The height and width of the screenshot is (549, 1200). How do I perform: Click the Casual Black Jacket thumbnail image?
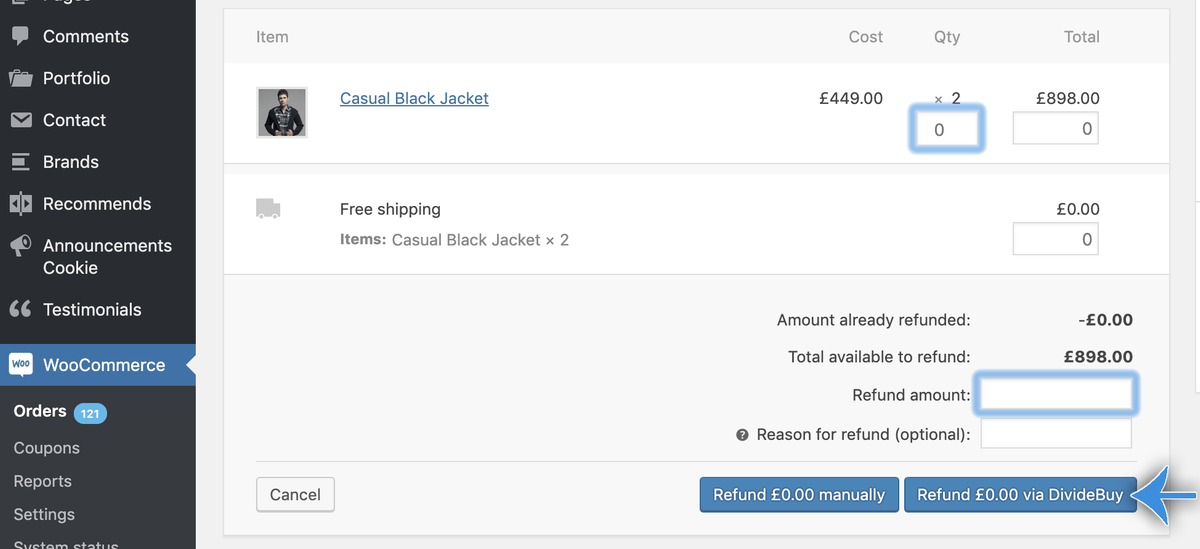(x=281, y=112)
